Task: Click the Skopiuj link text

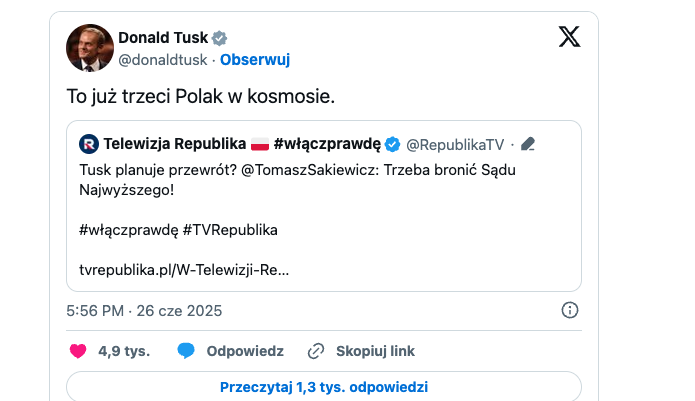Action: [x=375, y=351]
